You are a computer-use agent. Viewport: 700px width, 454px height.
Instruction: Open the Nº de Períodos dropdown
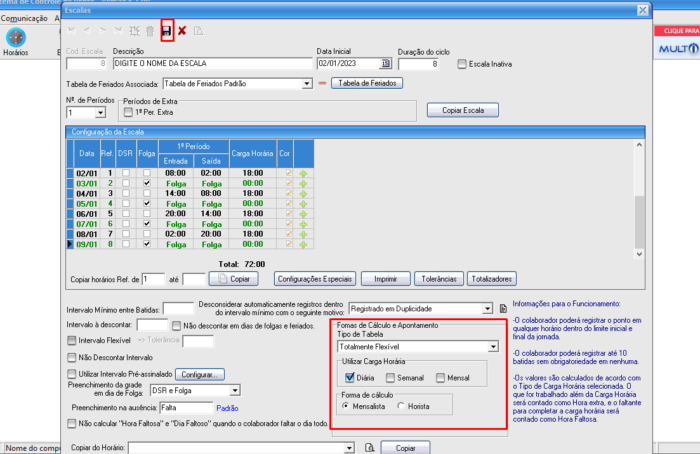point(102,113)
